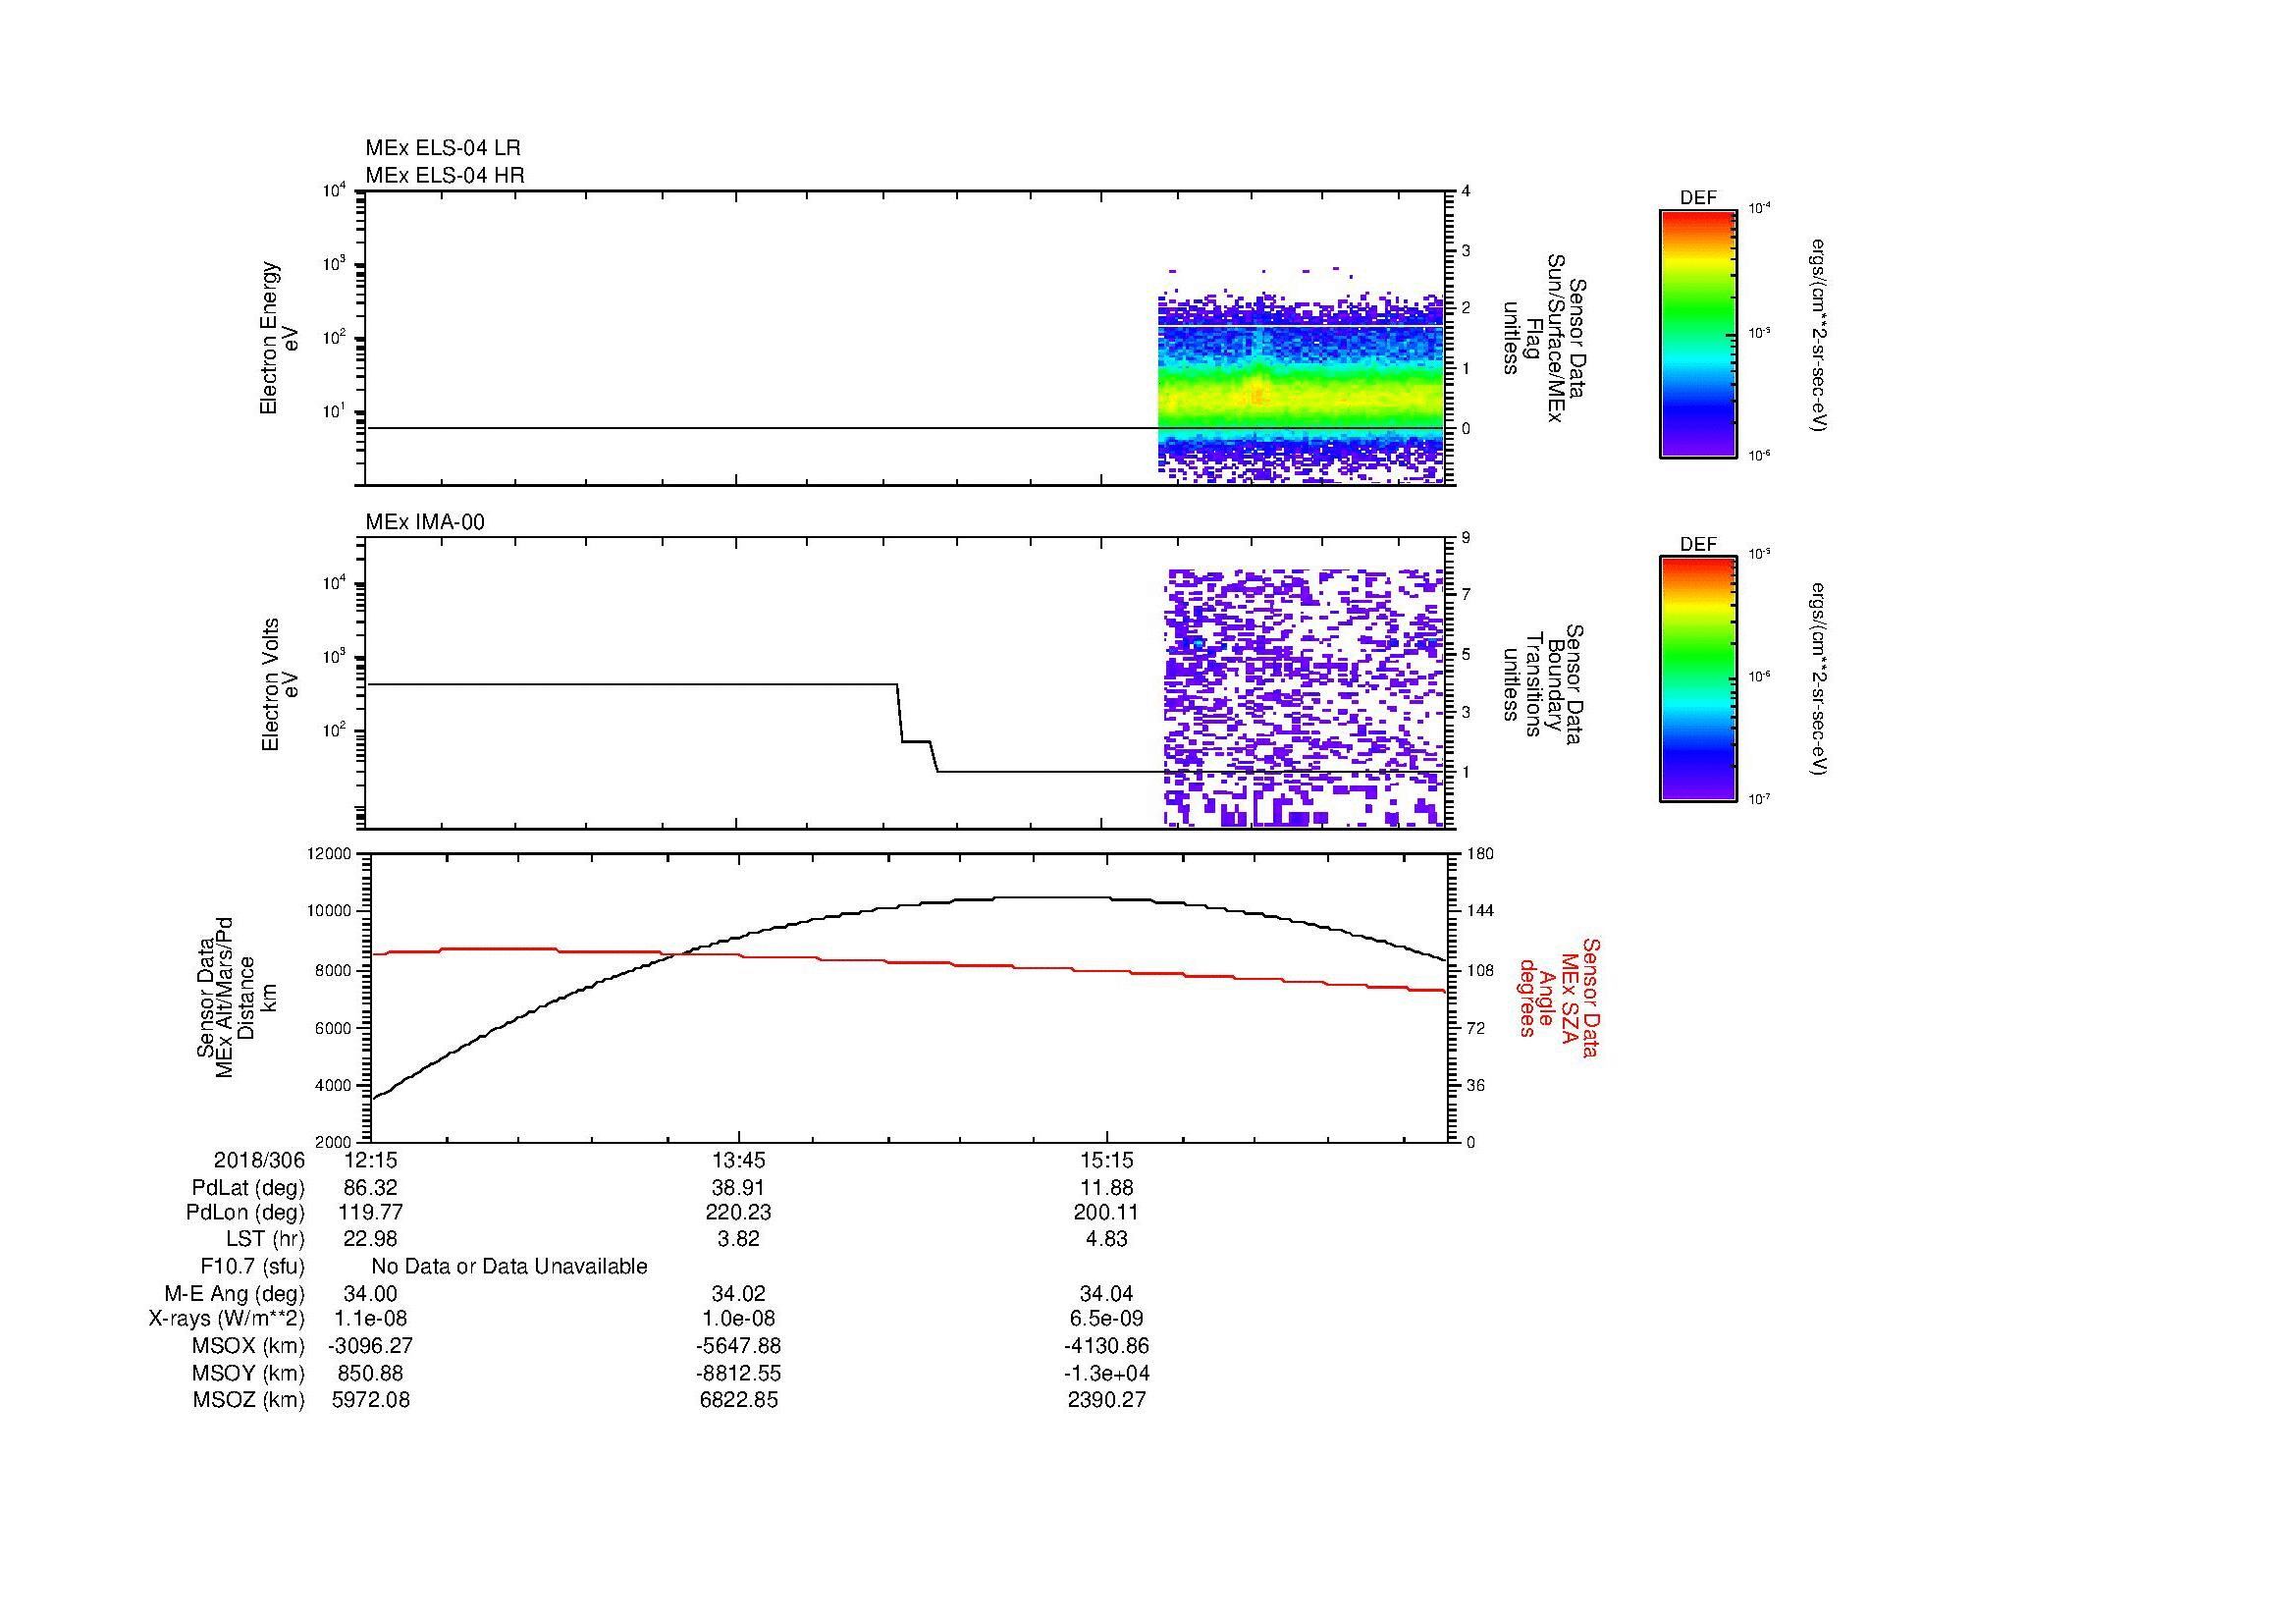
Task: Click the 'MEx ELS-04 LR' plot title
Action: 443,148
